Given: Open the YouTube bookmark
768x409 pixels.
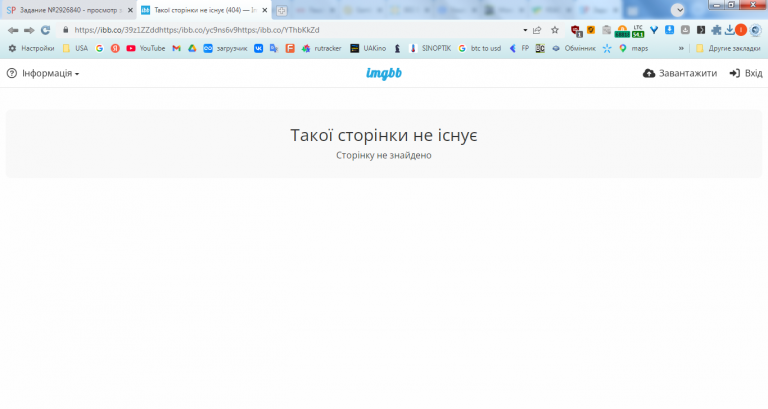Looking at the screenshot, I should pos(146,48).
